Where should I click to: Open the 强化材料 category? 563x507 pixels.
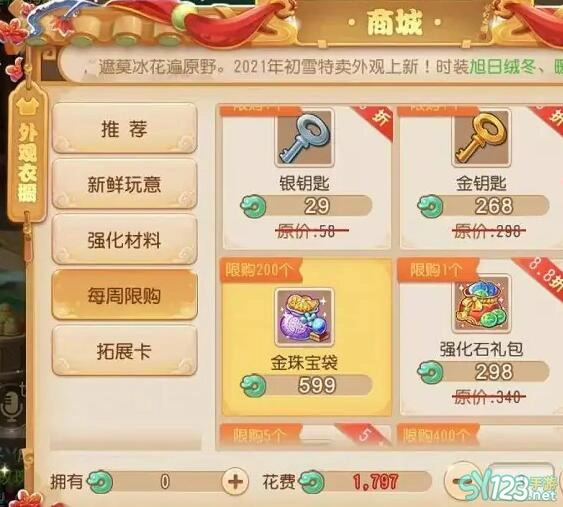[124, 240]
